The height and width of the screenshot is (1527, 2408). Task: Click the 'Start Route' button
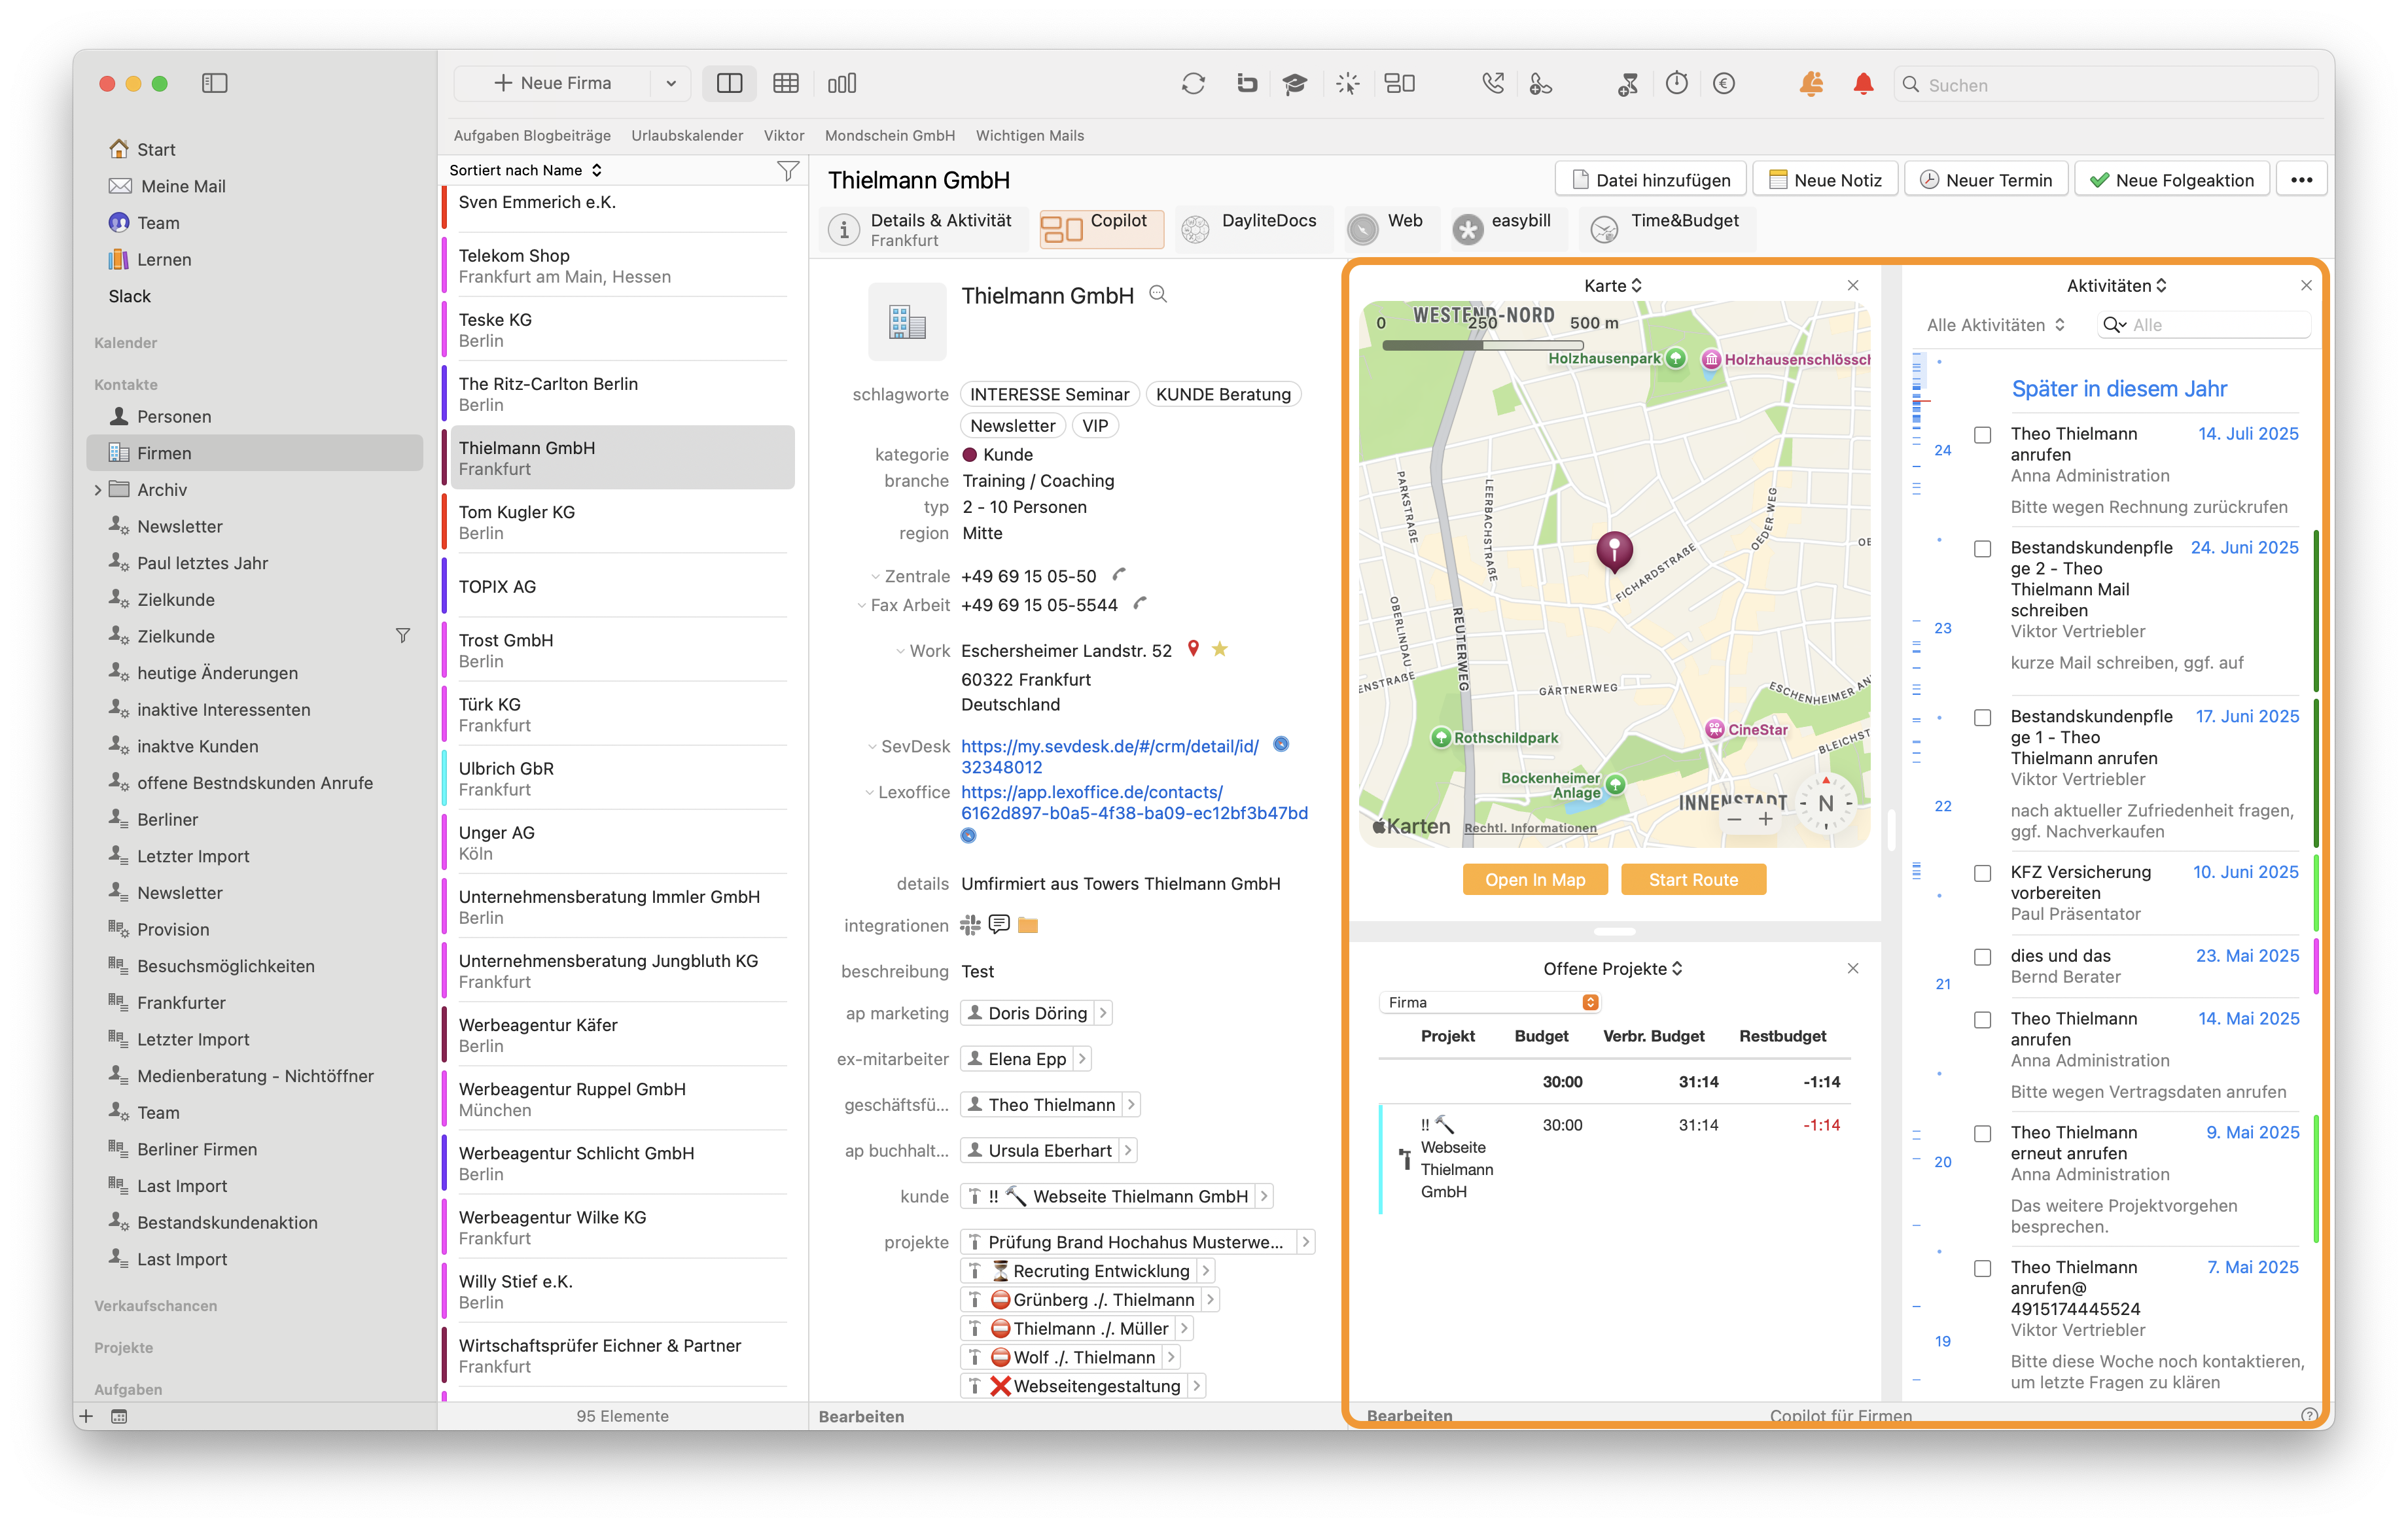[x=1693, y=880]
